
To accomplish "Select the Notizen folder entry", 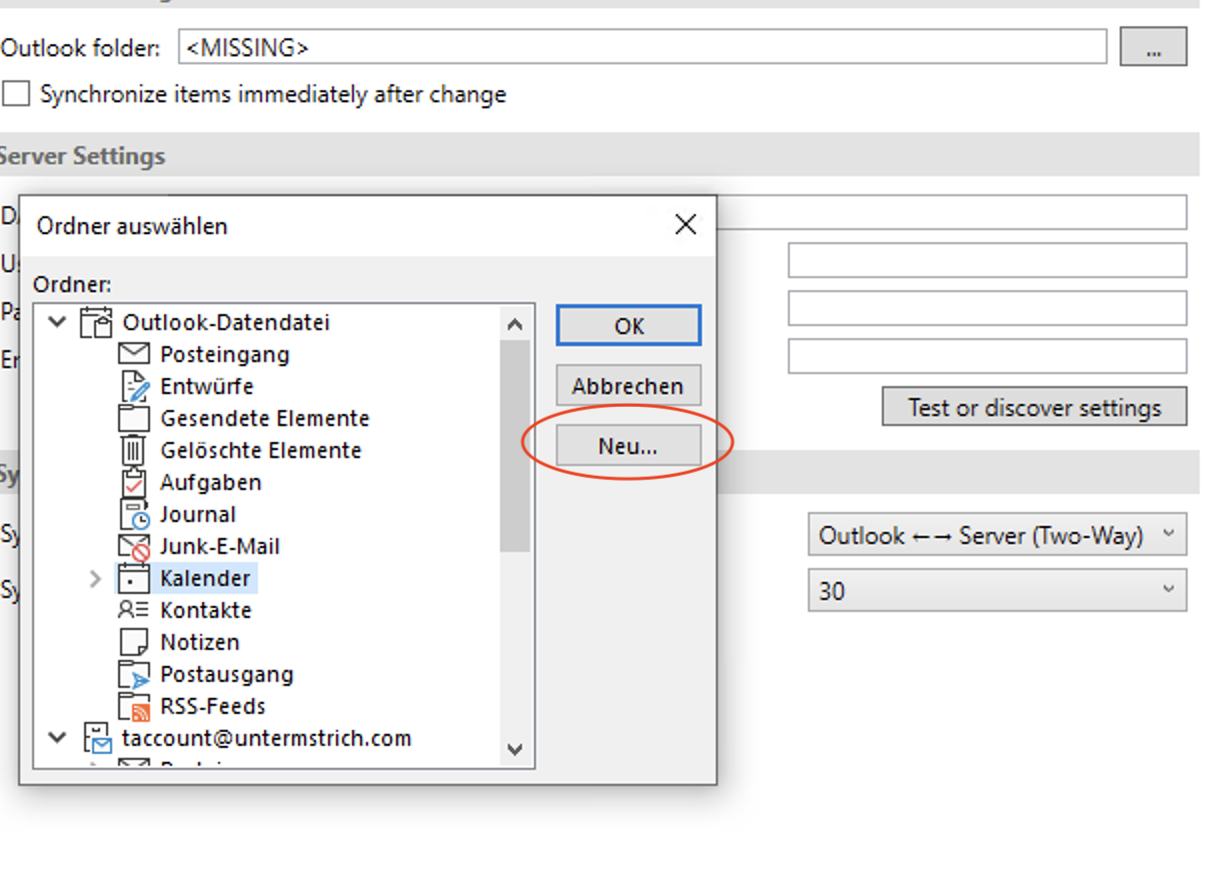I will pyautogui.click(x=199, y=642).
